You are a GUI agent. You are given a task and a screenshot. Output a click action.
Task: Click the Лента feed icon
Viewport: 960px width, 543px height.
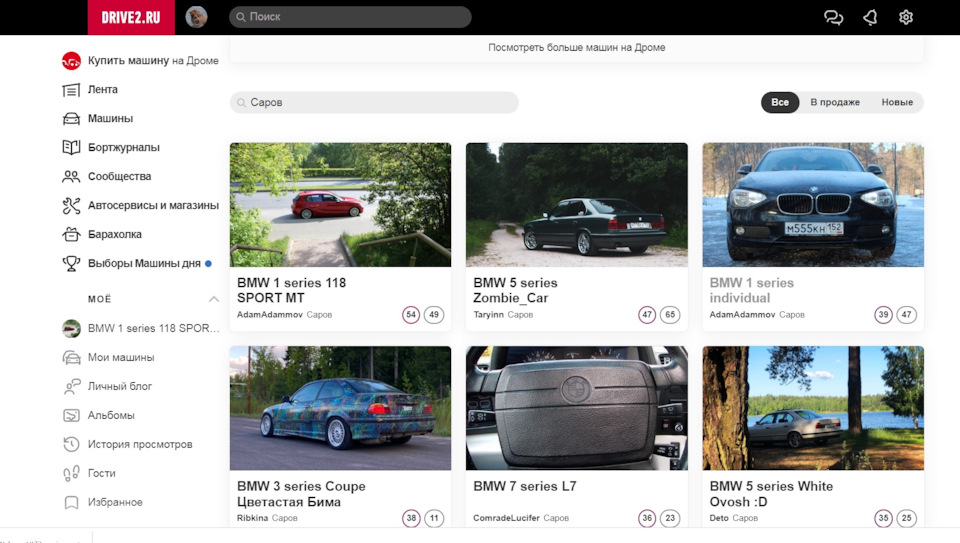(71, 90)
